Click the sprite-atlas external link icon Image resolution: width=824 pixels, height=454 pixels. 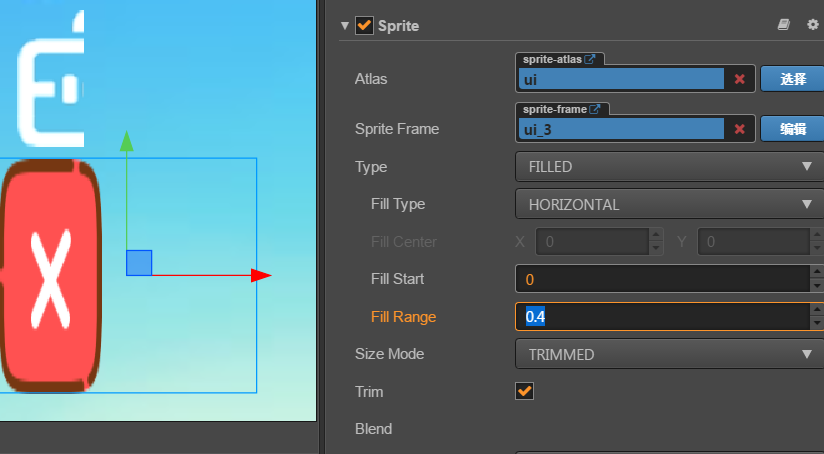pyautogui.click(x=589, y=59)
